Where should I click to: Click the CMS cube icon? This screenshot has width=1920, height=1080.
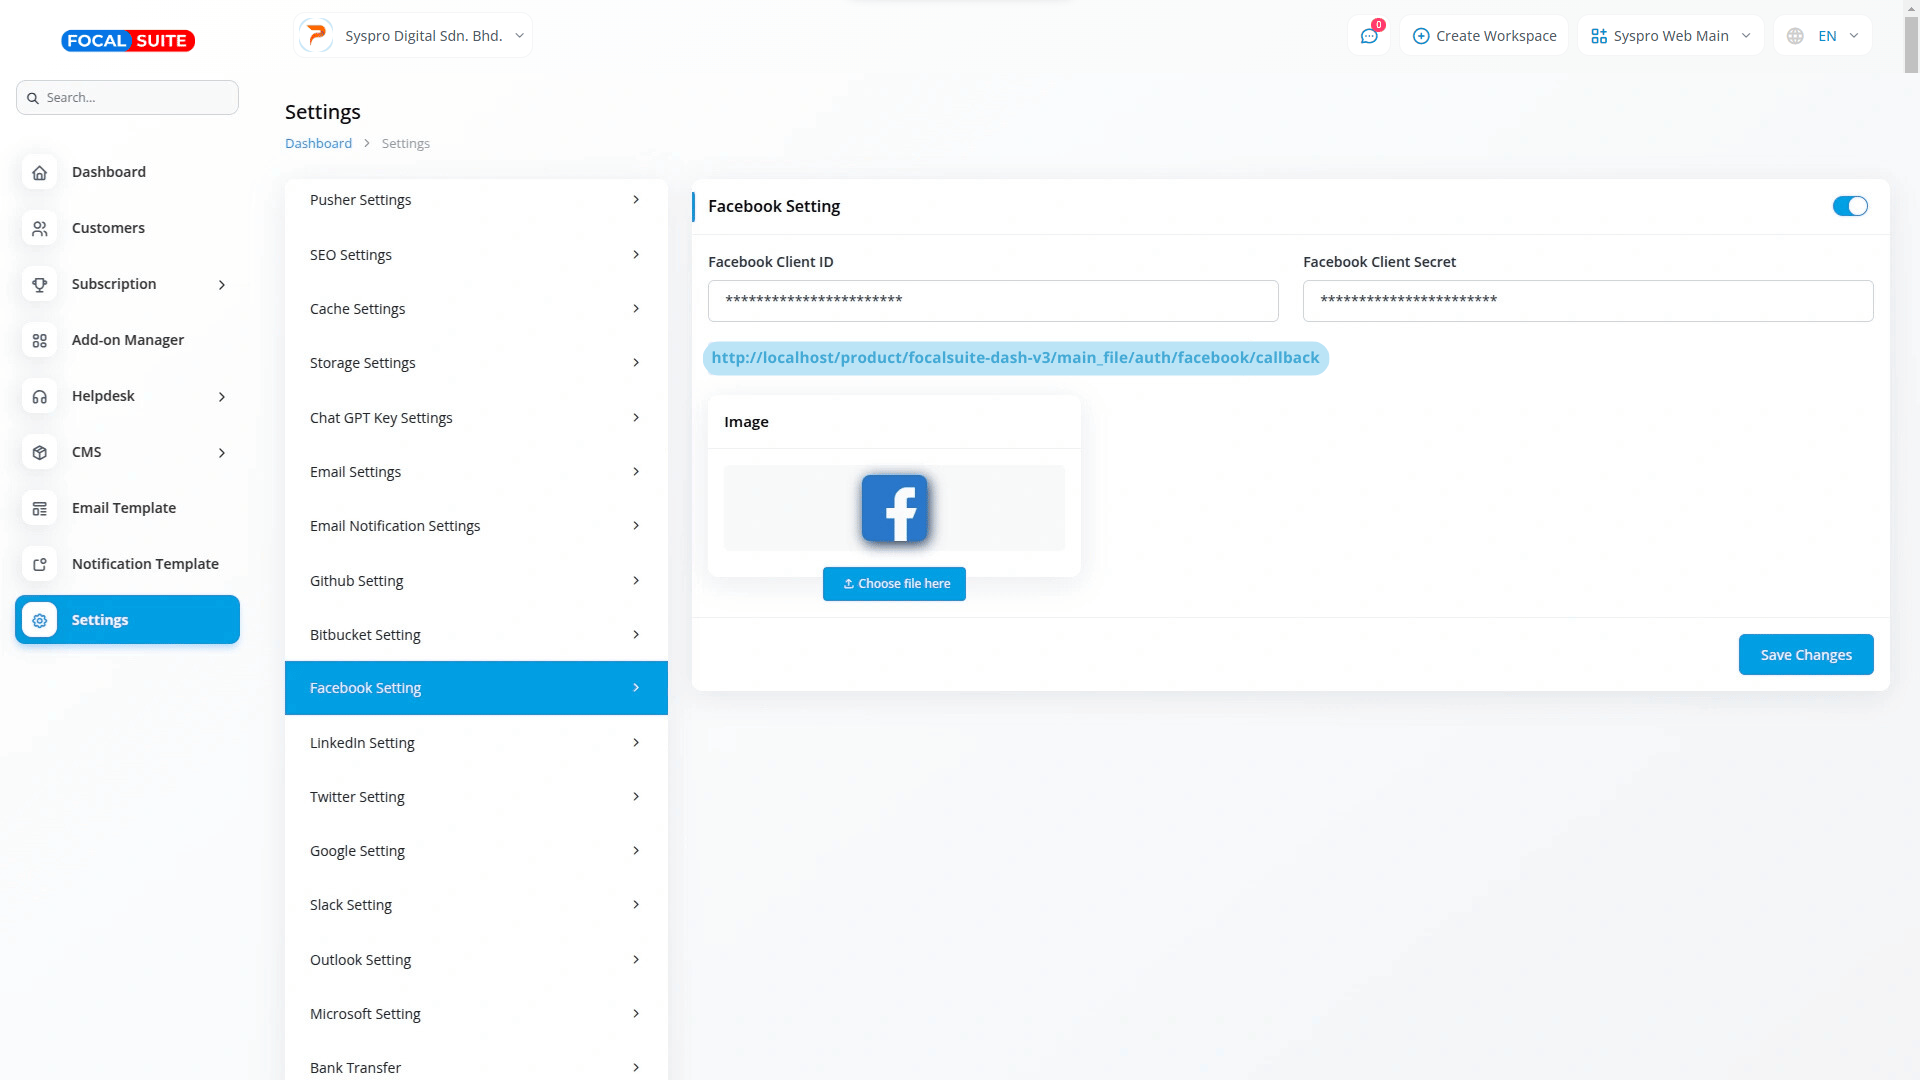click(40, 452)
